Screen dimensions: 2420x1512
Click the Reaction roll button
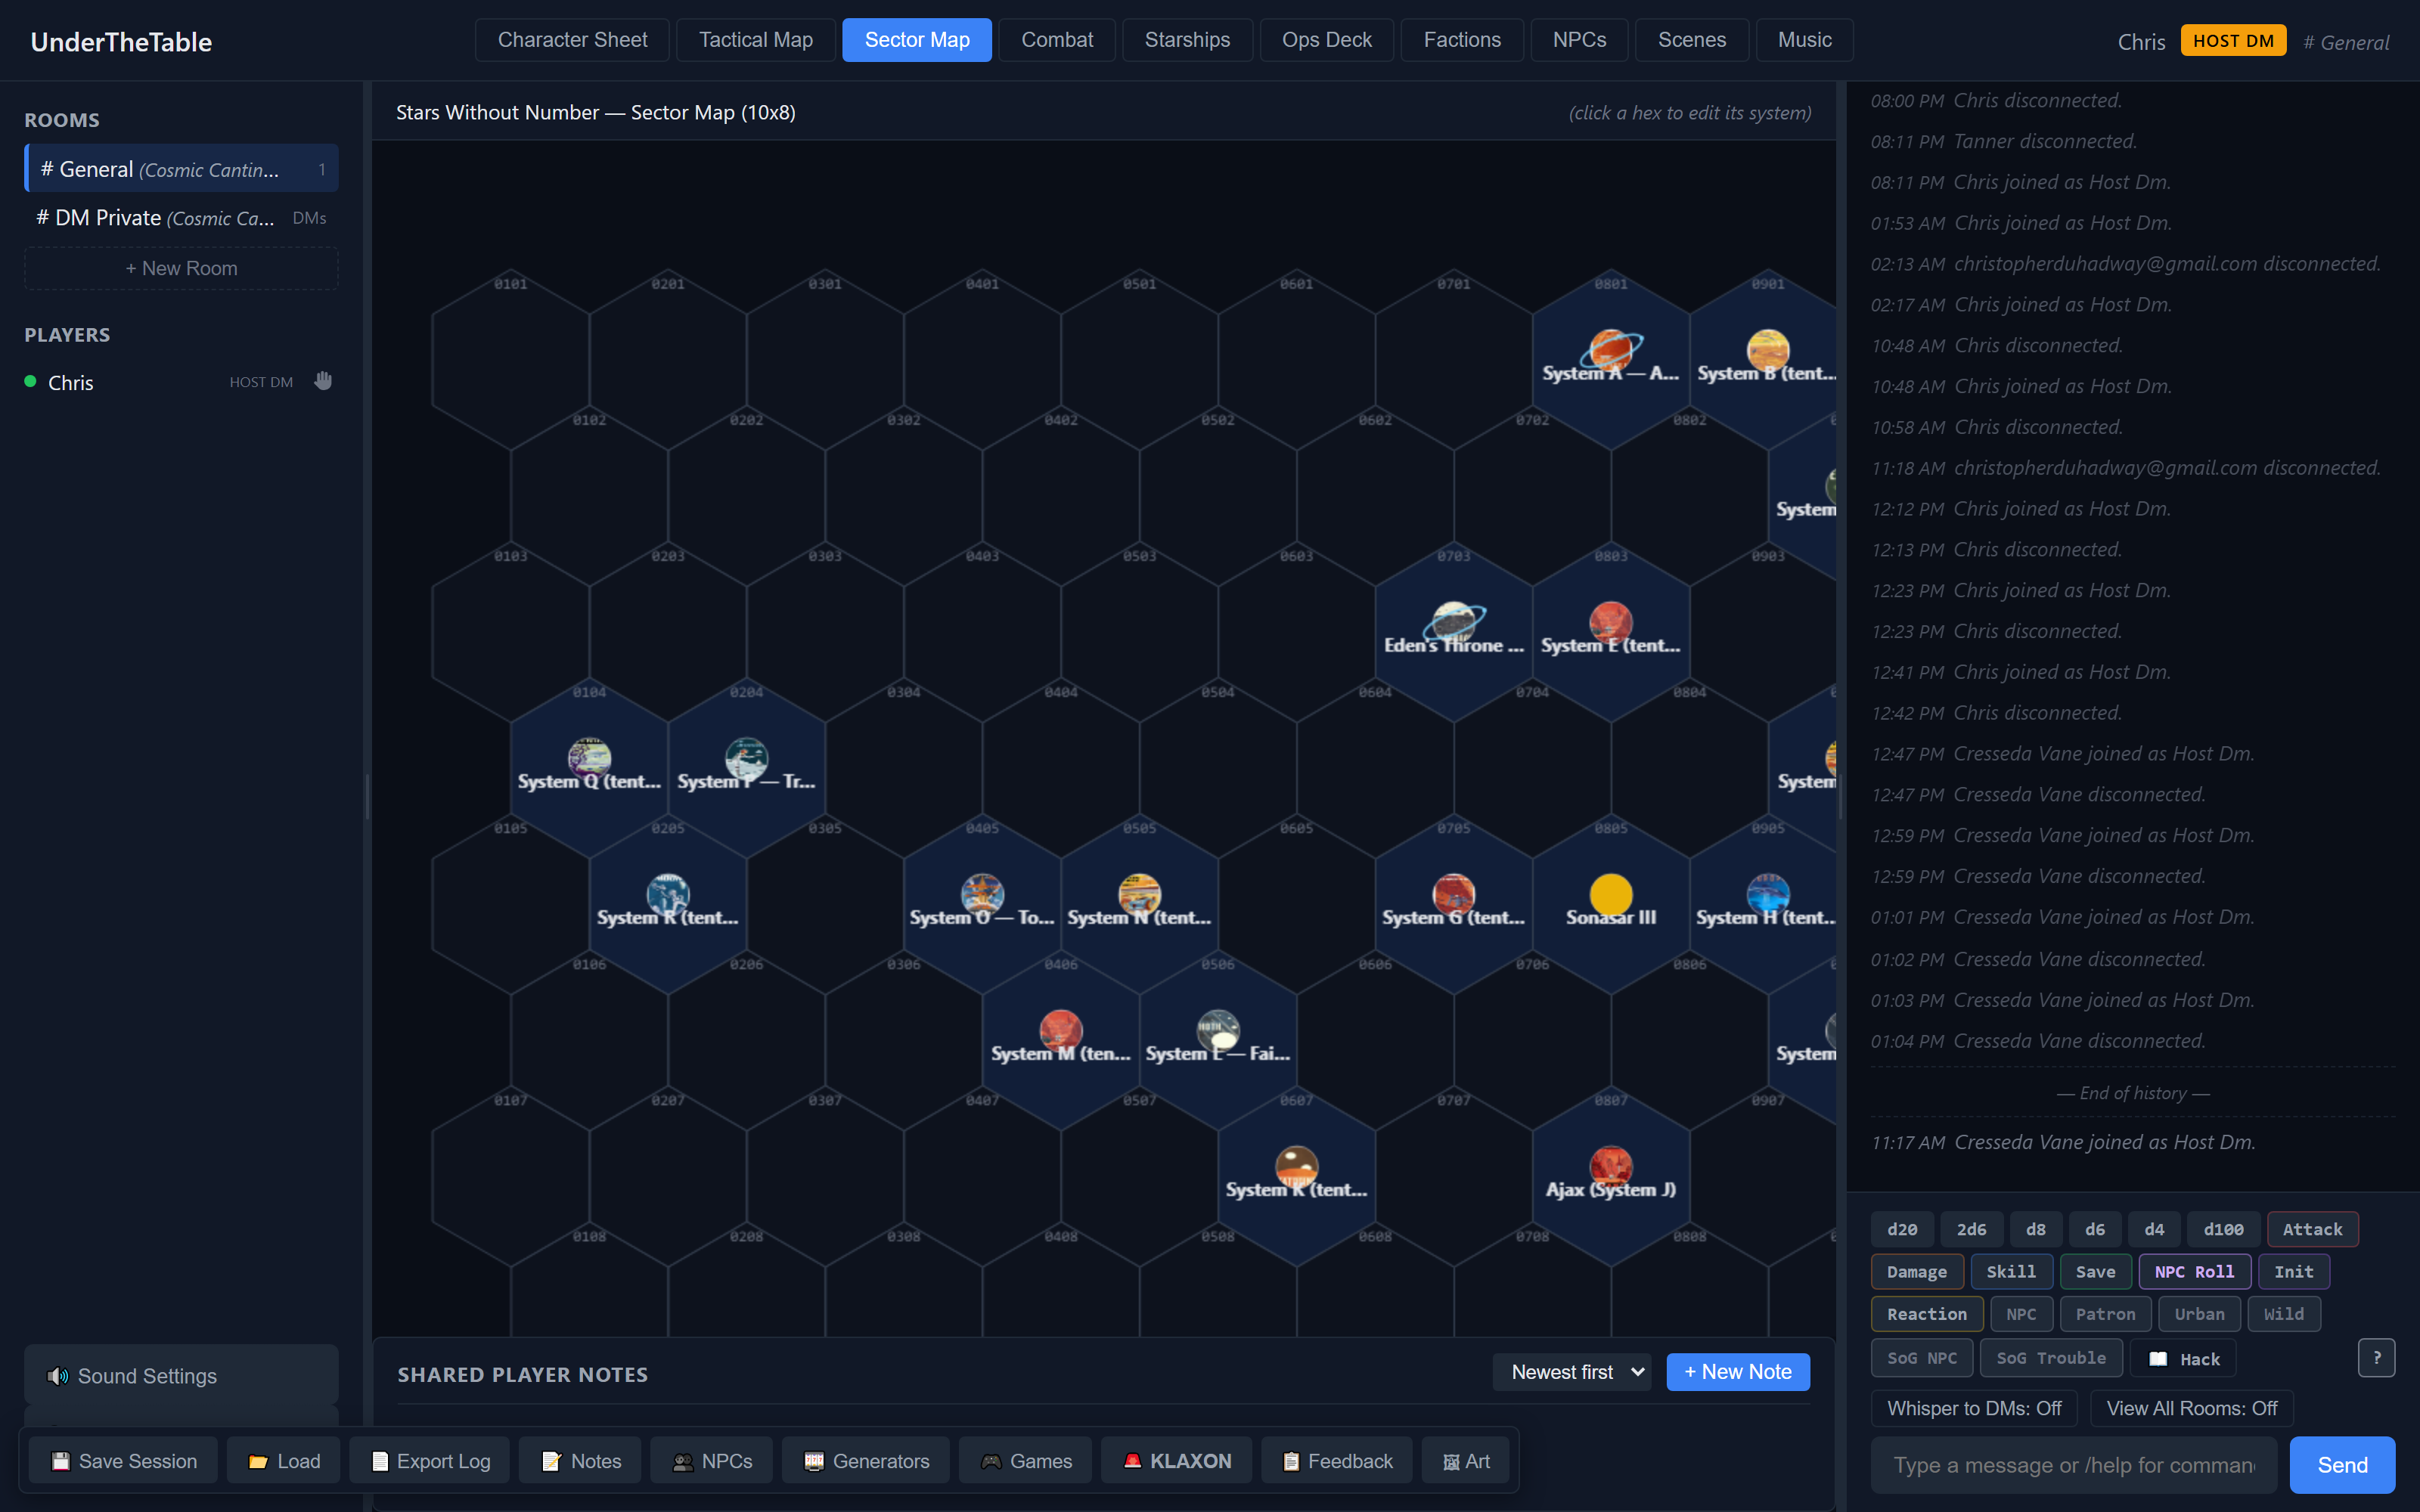[1927, 1314]
